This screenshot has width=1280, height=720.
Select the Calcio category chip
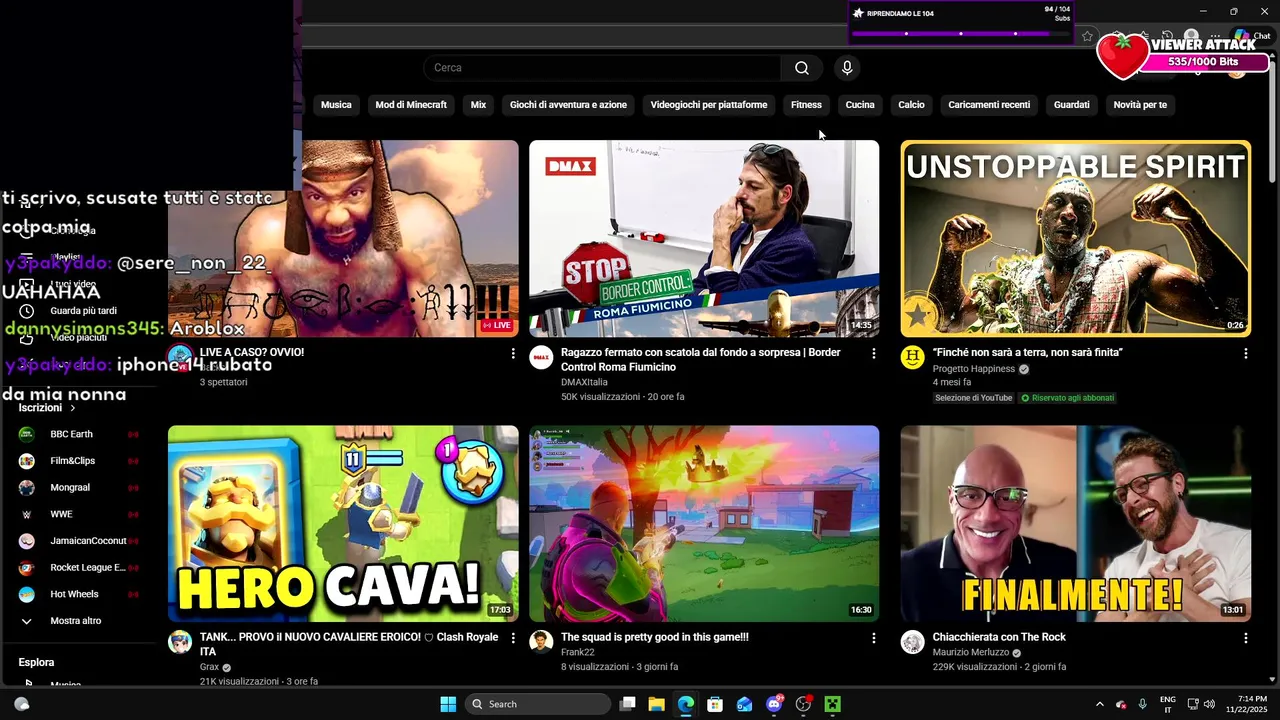click(911, 105)
